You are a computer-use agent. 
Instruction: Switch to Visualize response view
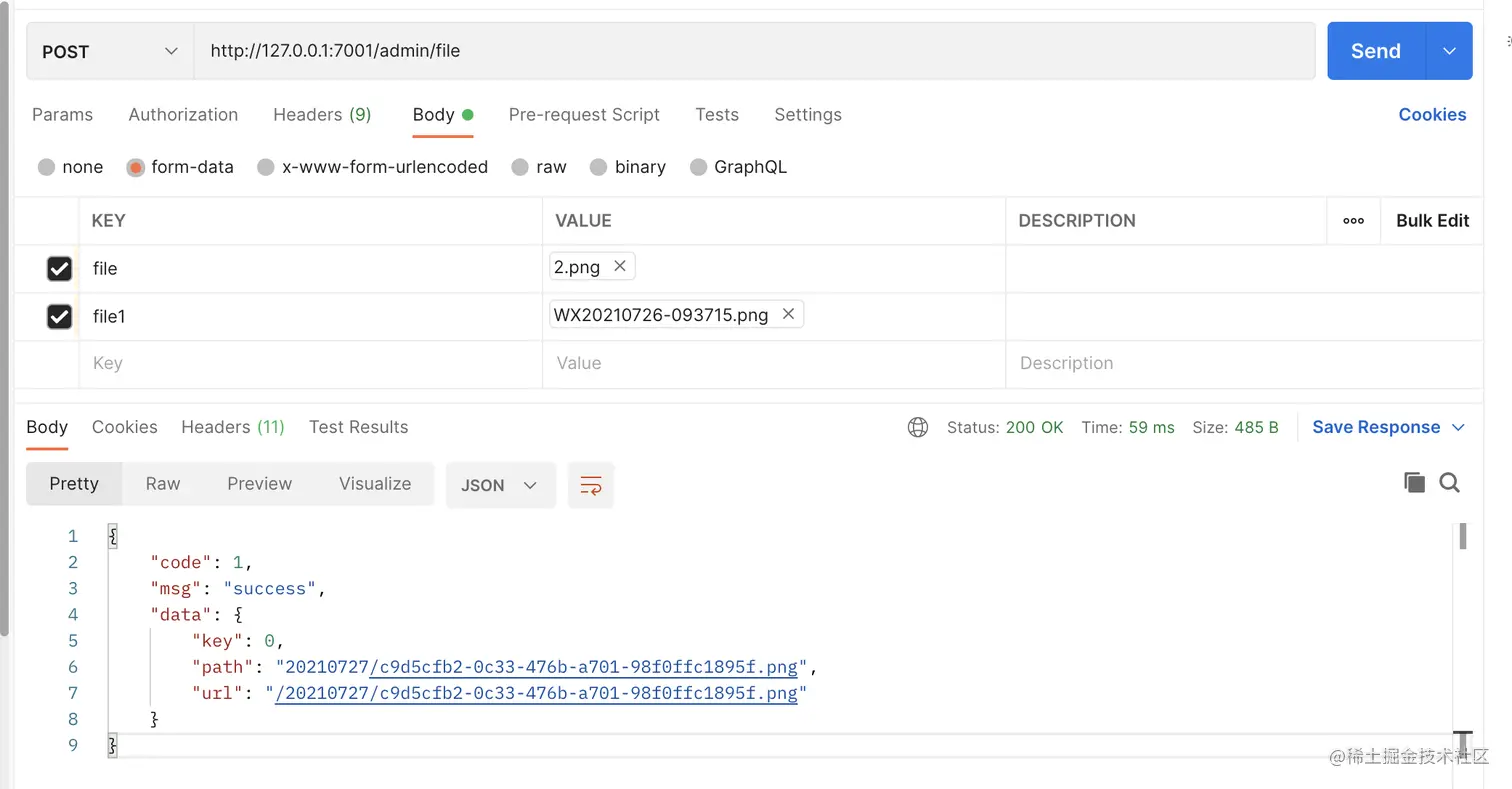point(375,483)
